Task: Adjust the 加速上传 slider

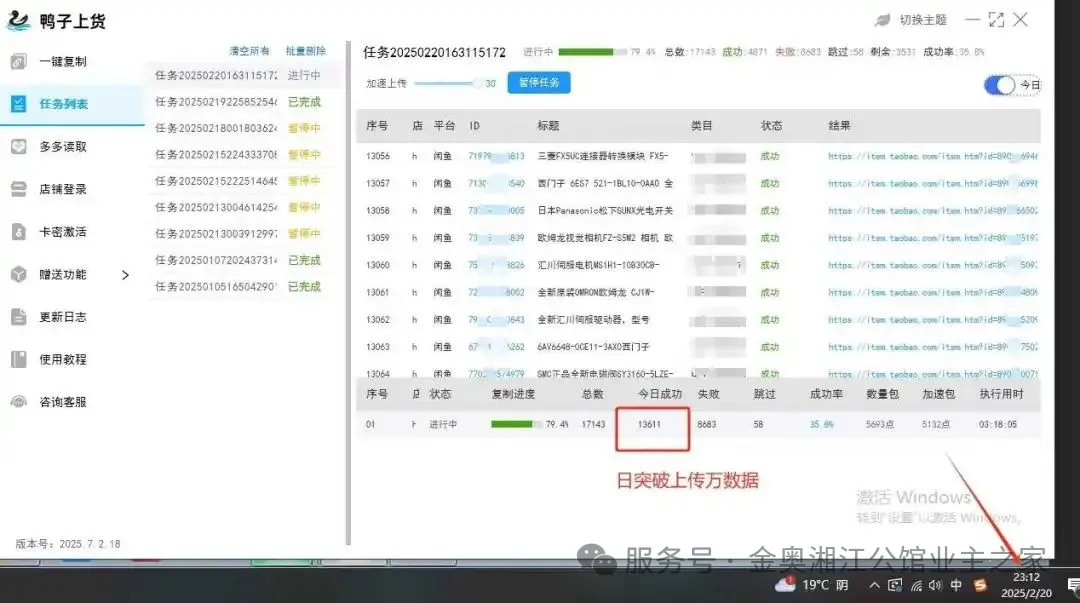Action: pos(474,84)
